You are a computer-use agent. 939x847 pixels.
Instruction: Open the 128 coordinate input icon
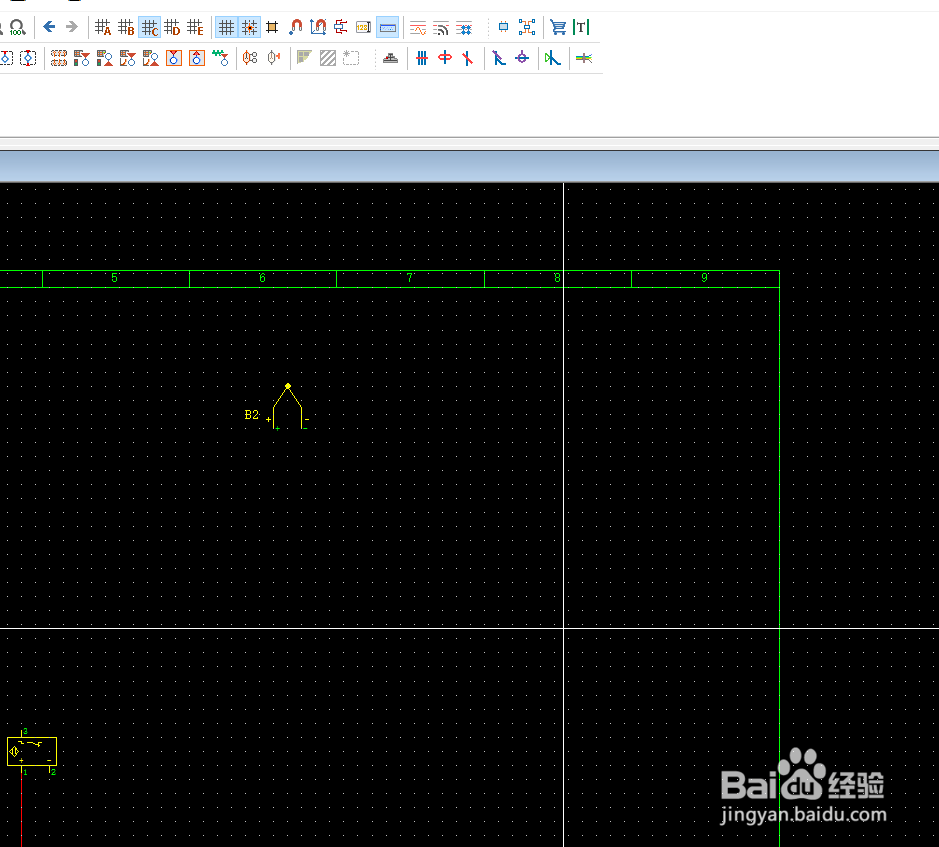coord(364,27)
